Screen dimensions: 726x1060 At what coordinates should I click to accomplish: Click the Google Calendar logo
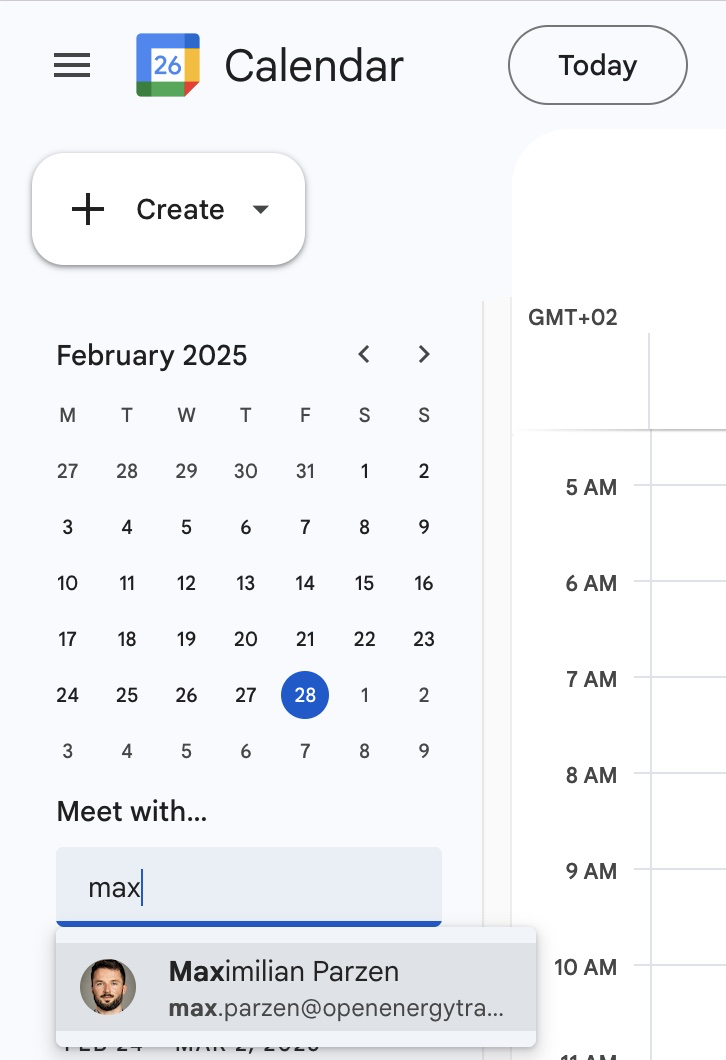click(x=167, y=66)
